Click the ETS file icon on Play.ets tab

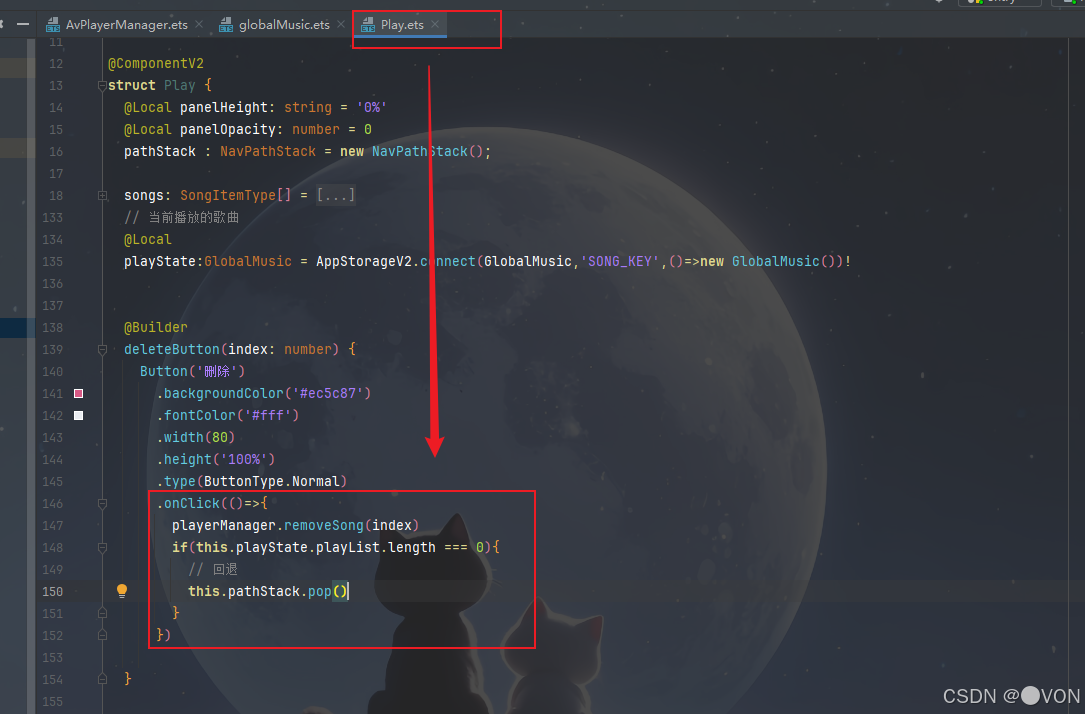[367, 26]
